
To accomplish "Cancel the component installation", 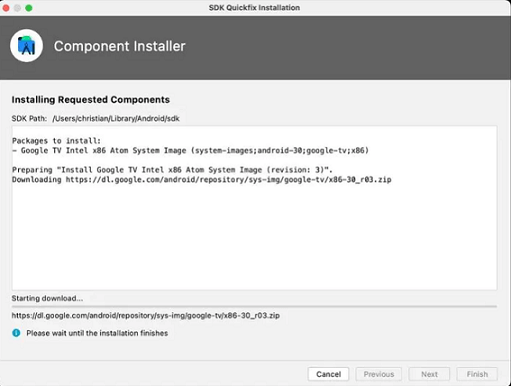I will coord(328,374).
